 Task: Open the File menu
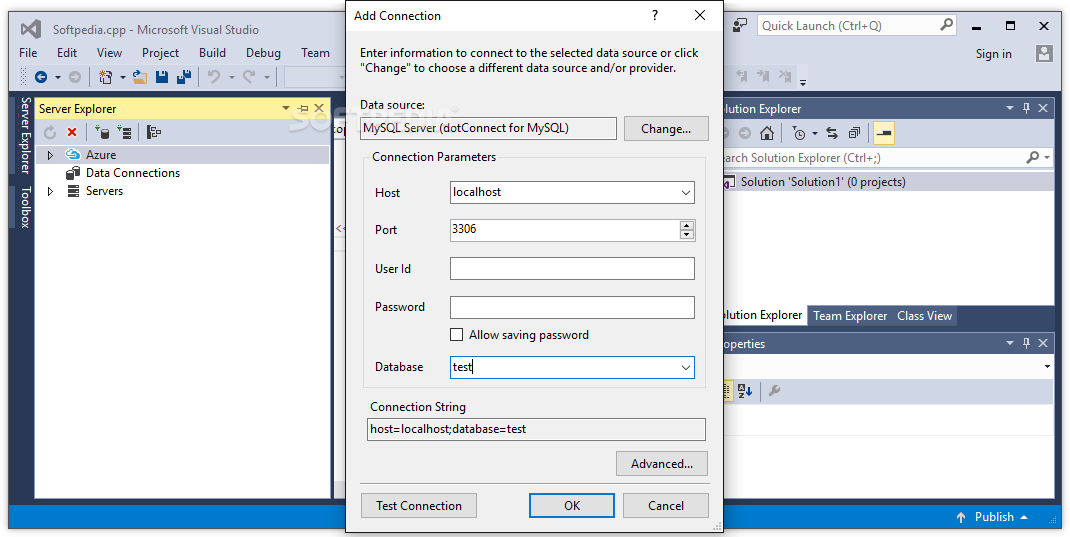point(29,53)
